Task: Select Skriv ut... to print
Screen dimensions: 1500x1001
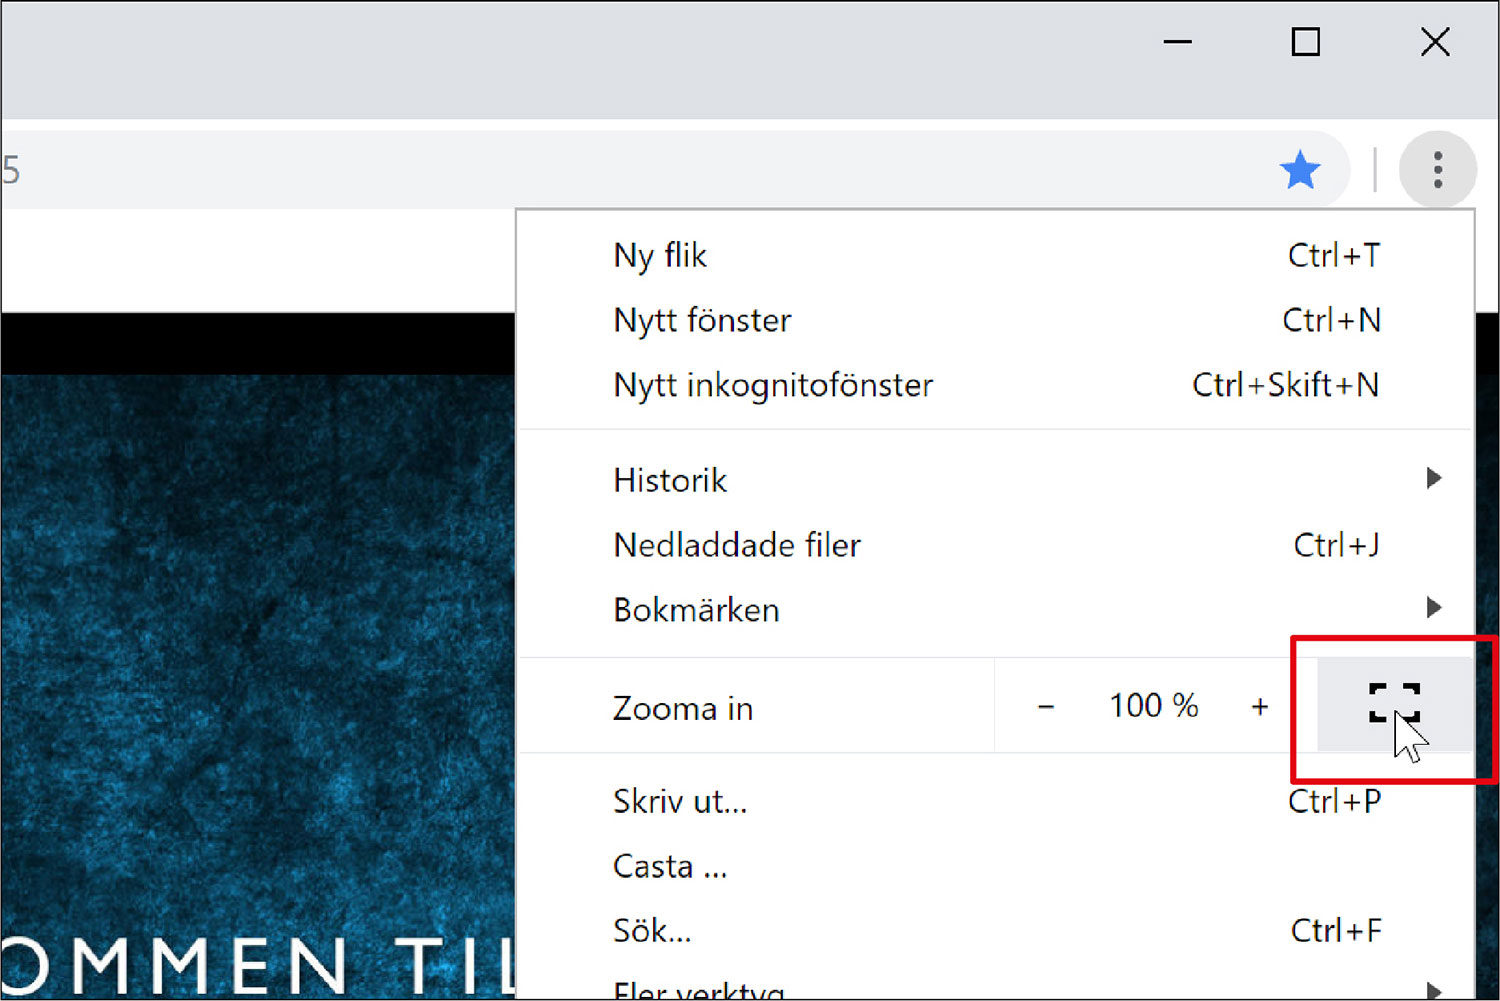Action: pyautogui.click(x=680, y=802)
